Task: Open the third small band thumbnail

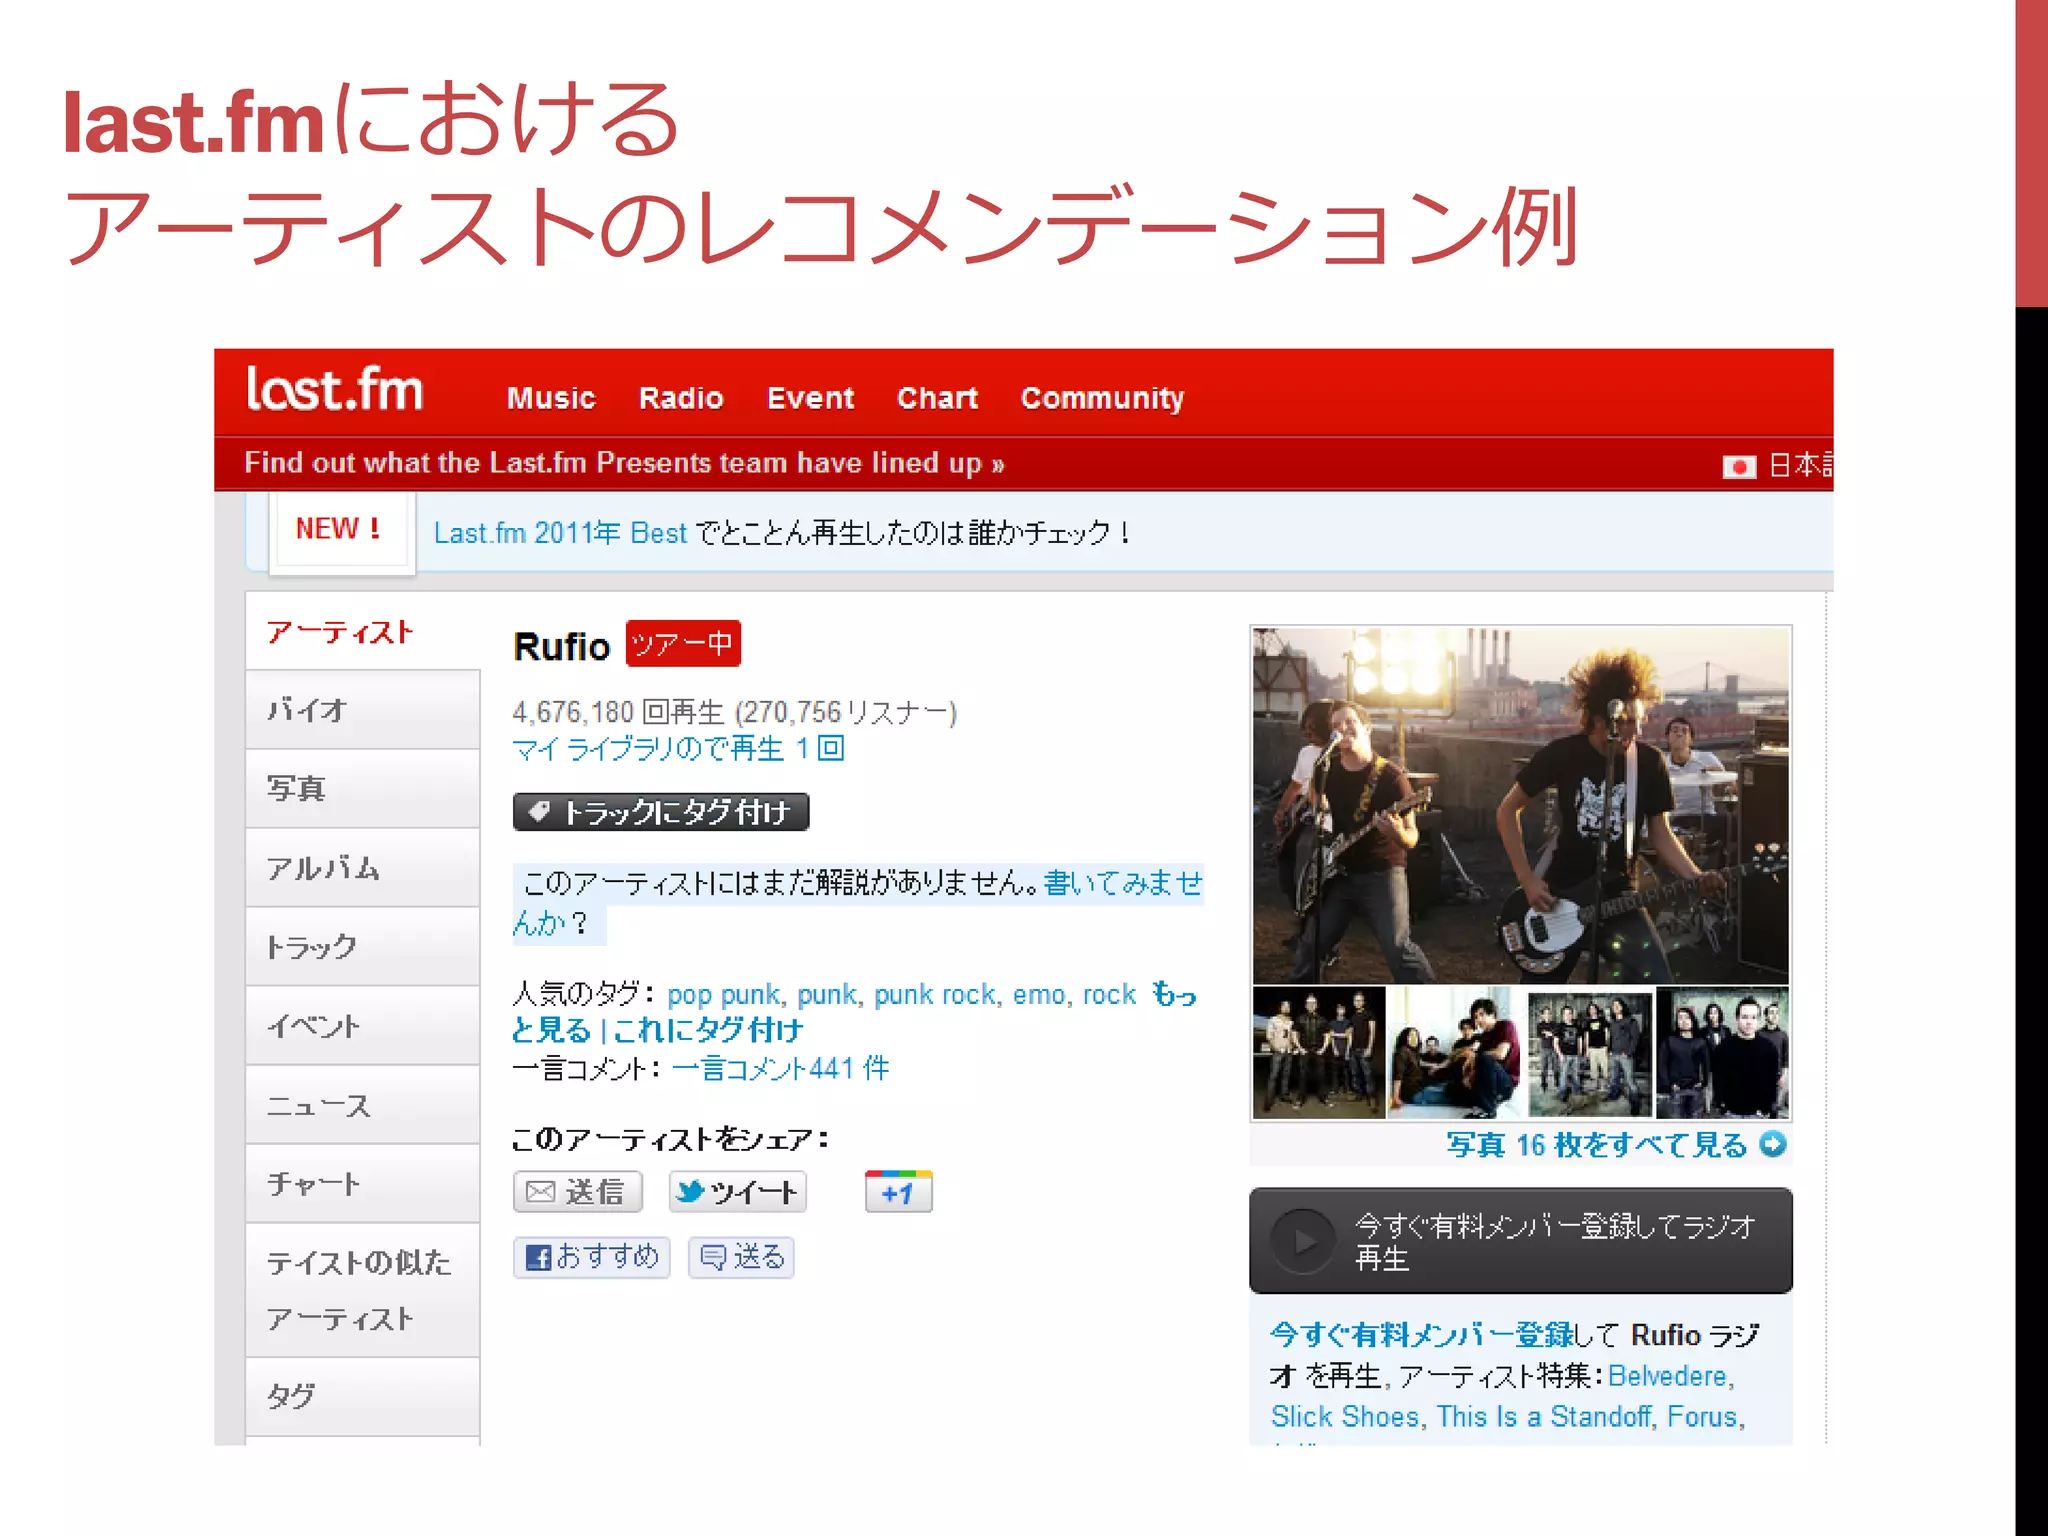Action: pyautogui.click(x=1589, y=1052)
